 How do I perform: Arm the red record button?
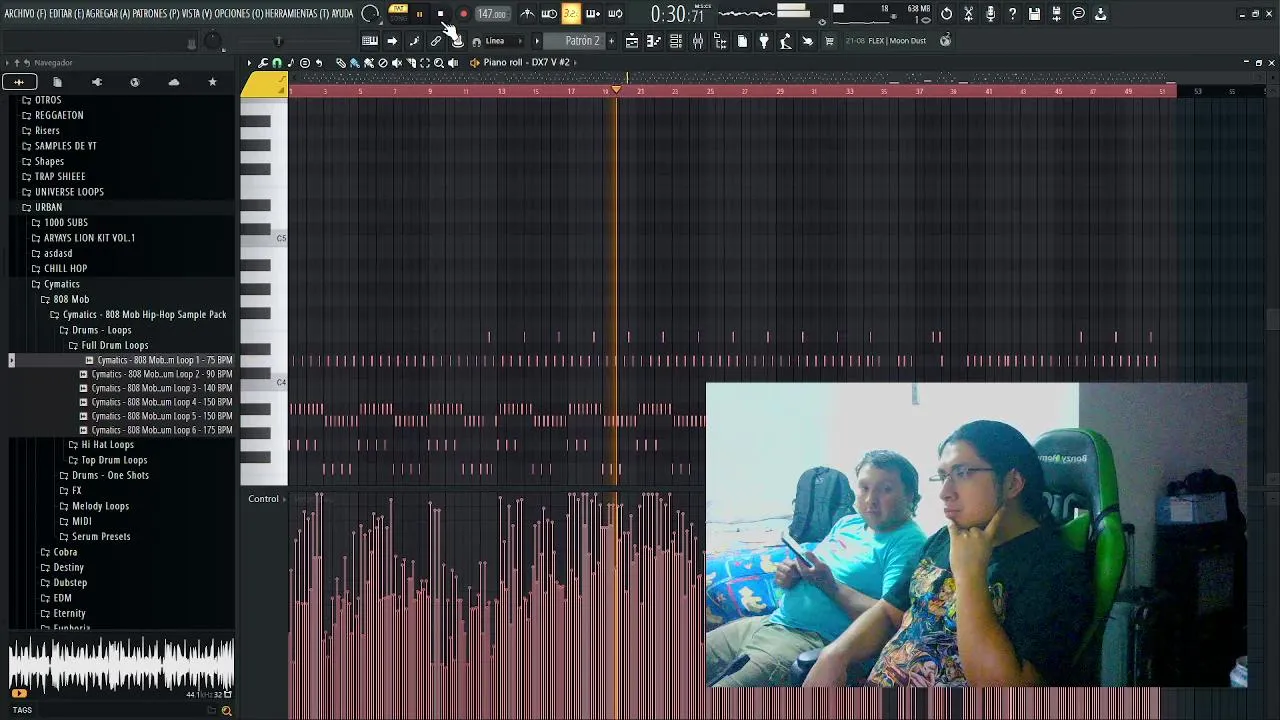463,14
